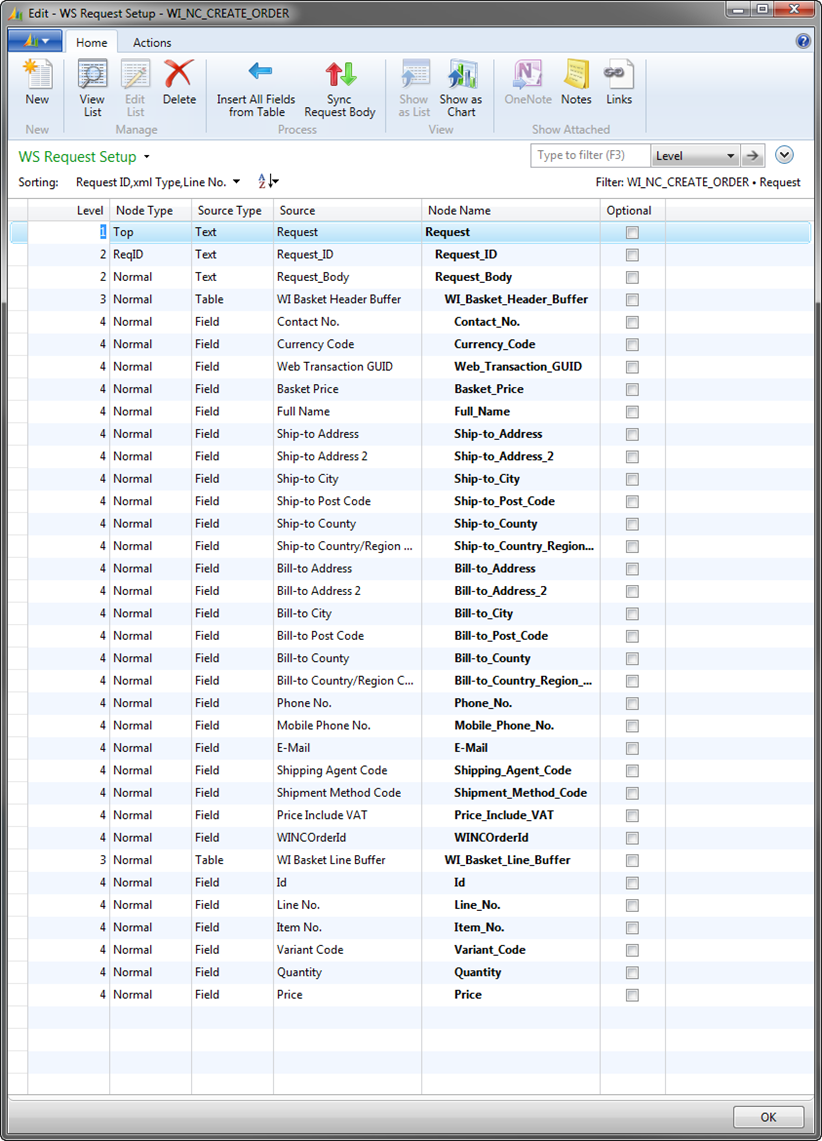
Task: Expand the filter pane chevron button
Action: [784, 155]
